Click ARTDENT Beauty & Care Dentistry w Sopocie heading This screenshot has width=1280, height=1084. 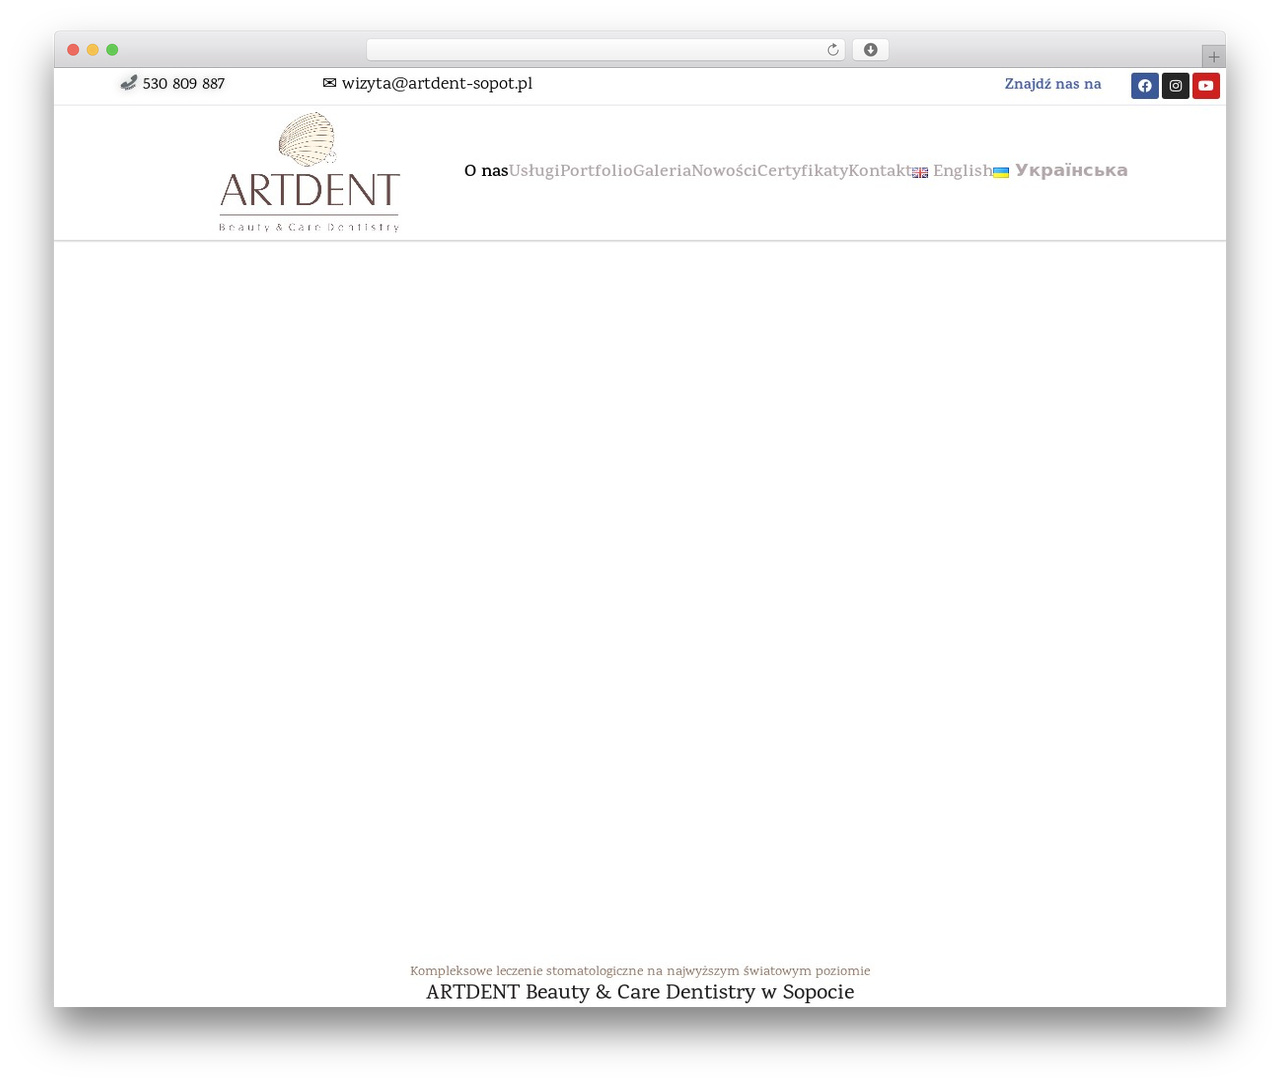640,992
